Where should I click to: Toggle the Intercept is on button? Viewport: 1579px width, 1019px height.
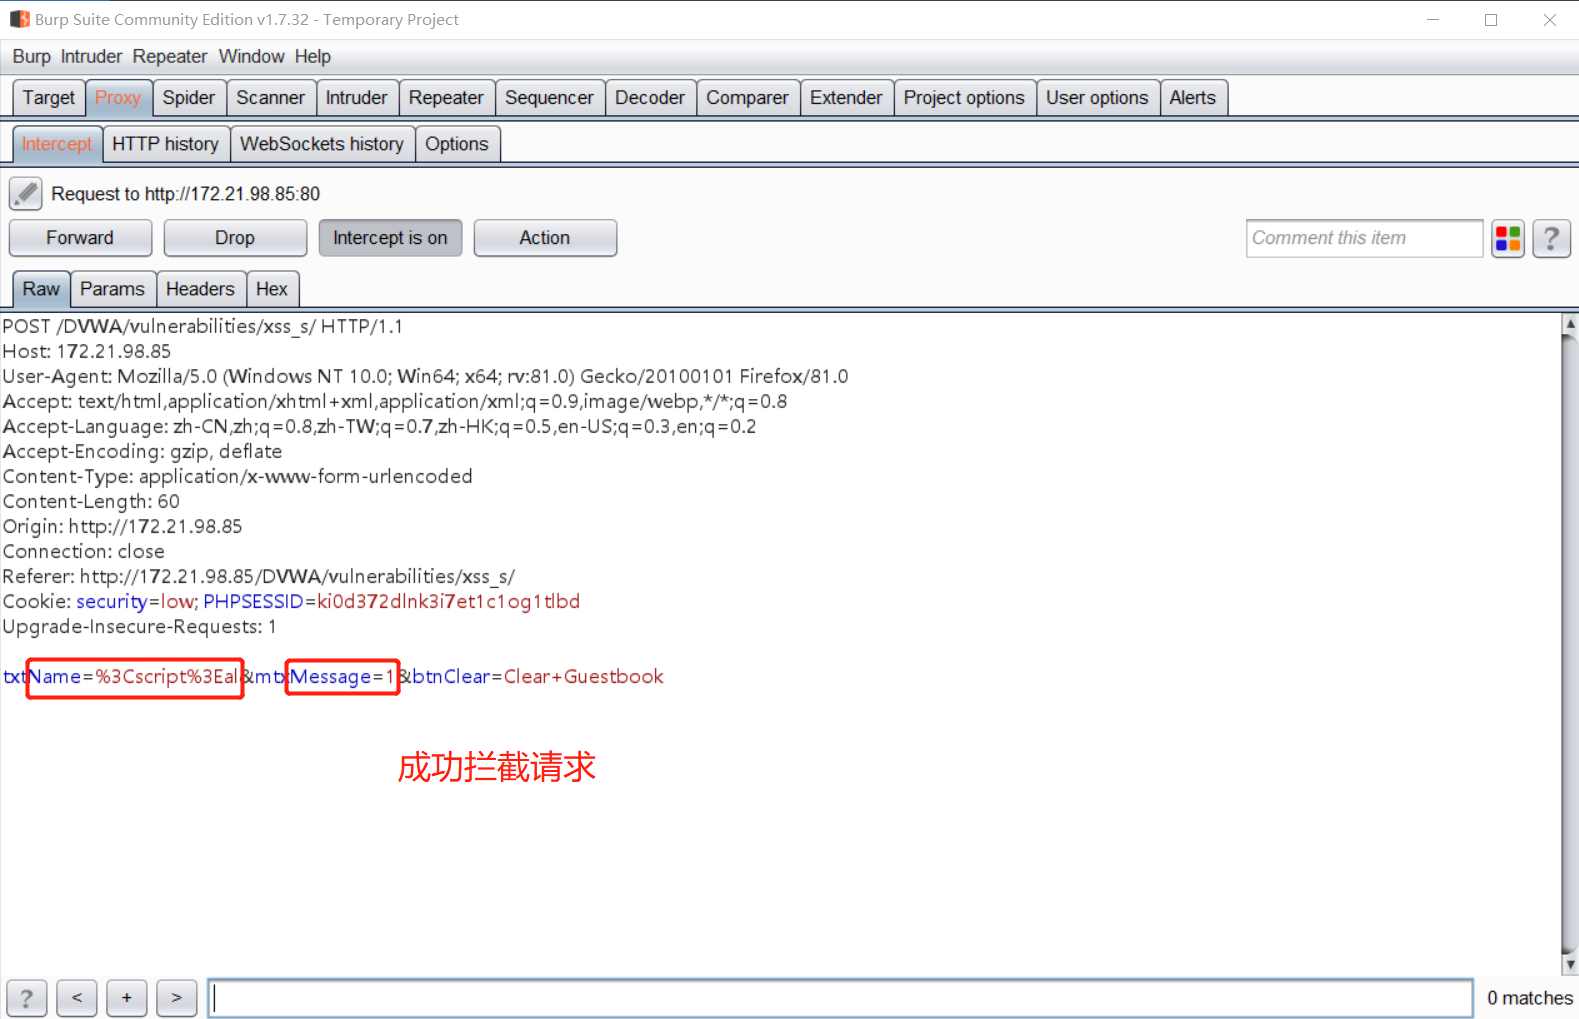tap(390, 238)
